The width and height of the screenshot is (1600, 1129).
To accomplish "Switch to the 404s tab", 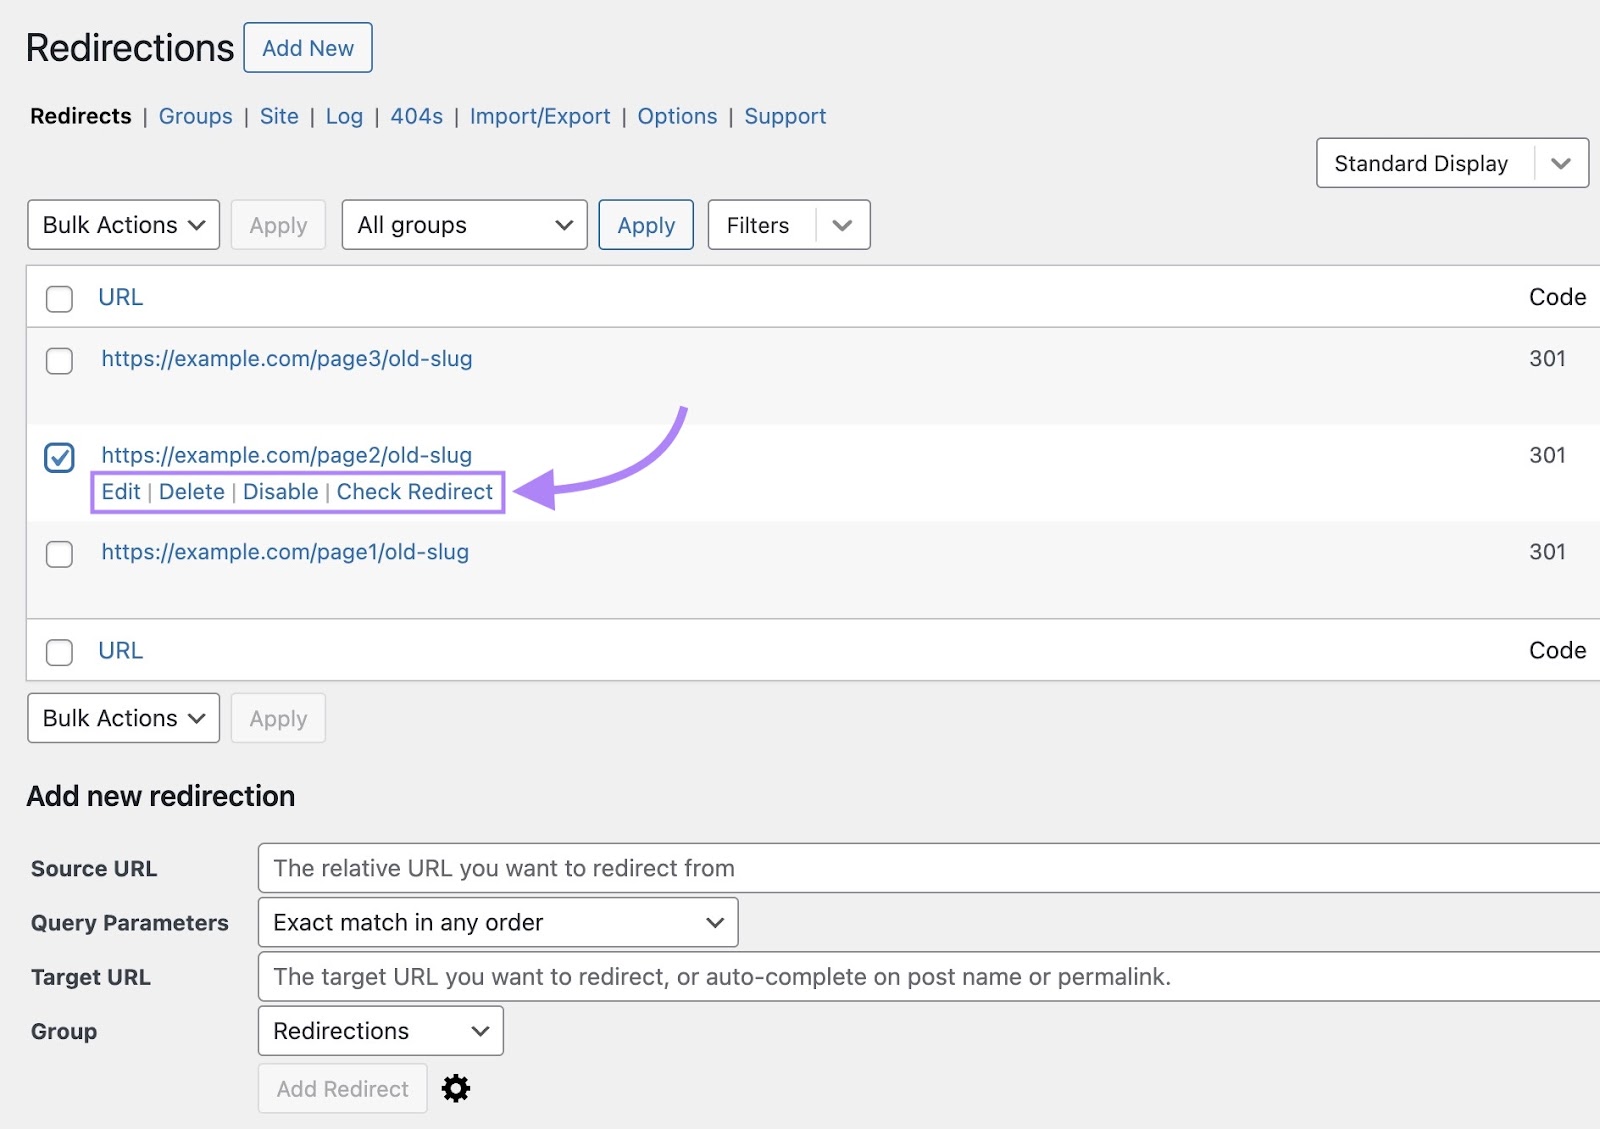I will pyautogui.click(x=416, y=116).
